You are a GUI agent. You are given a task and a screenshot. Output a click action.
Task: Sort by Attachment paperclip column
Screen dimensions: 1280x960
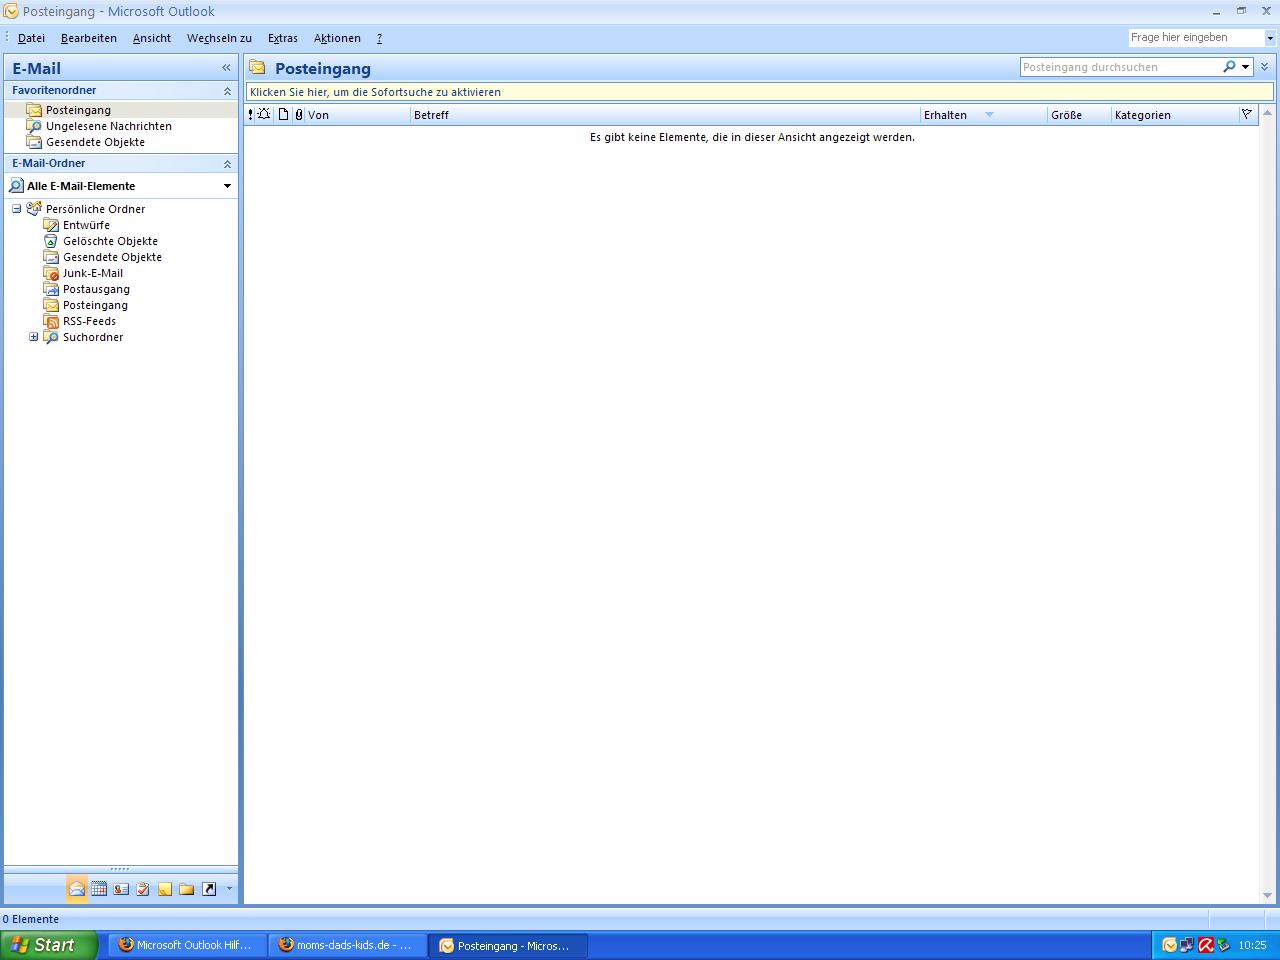[x=298, y=115]
